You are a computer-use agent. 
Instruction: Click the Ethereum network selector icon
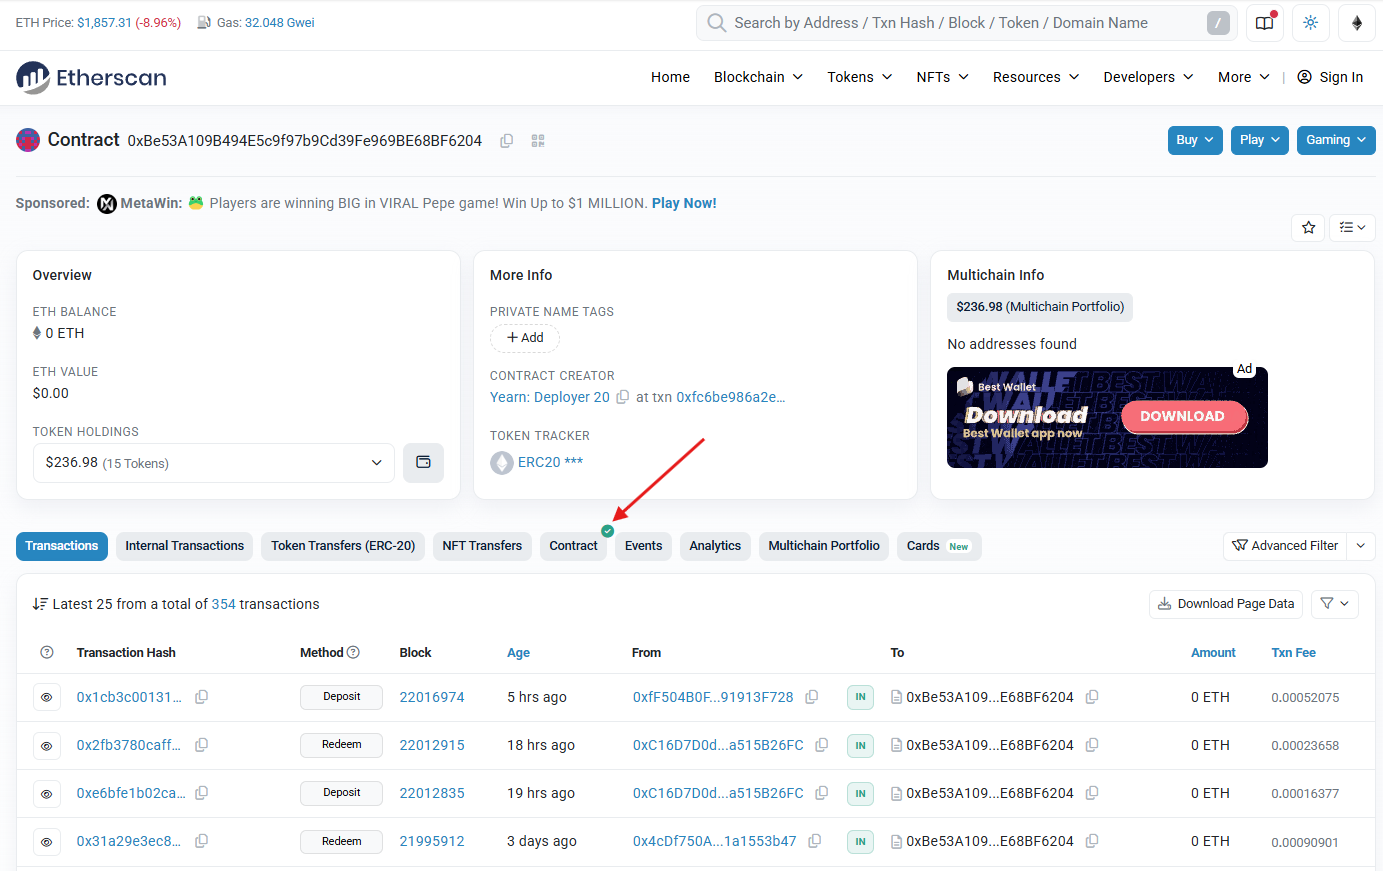coord(1356,23)
